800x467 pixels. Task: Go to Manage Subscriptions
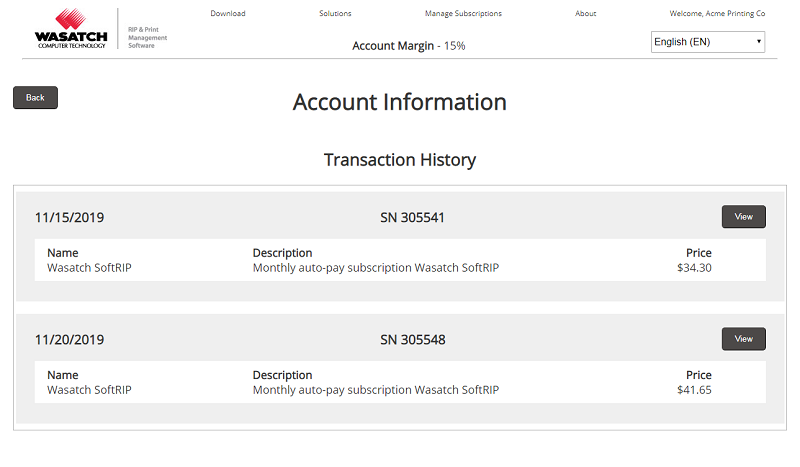pyautogui.click(x=463, y=13)
